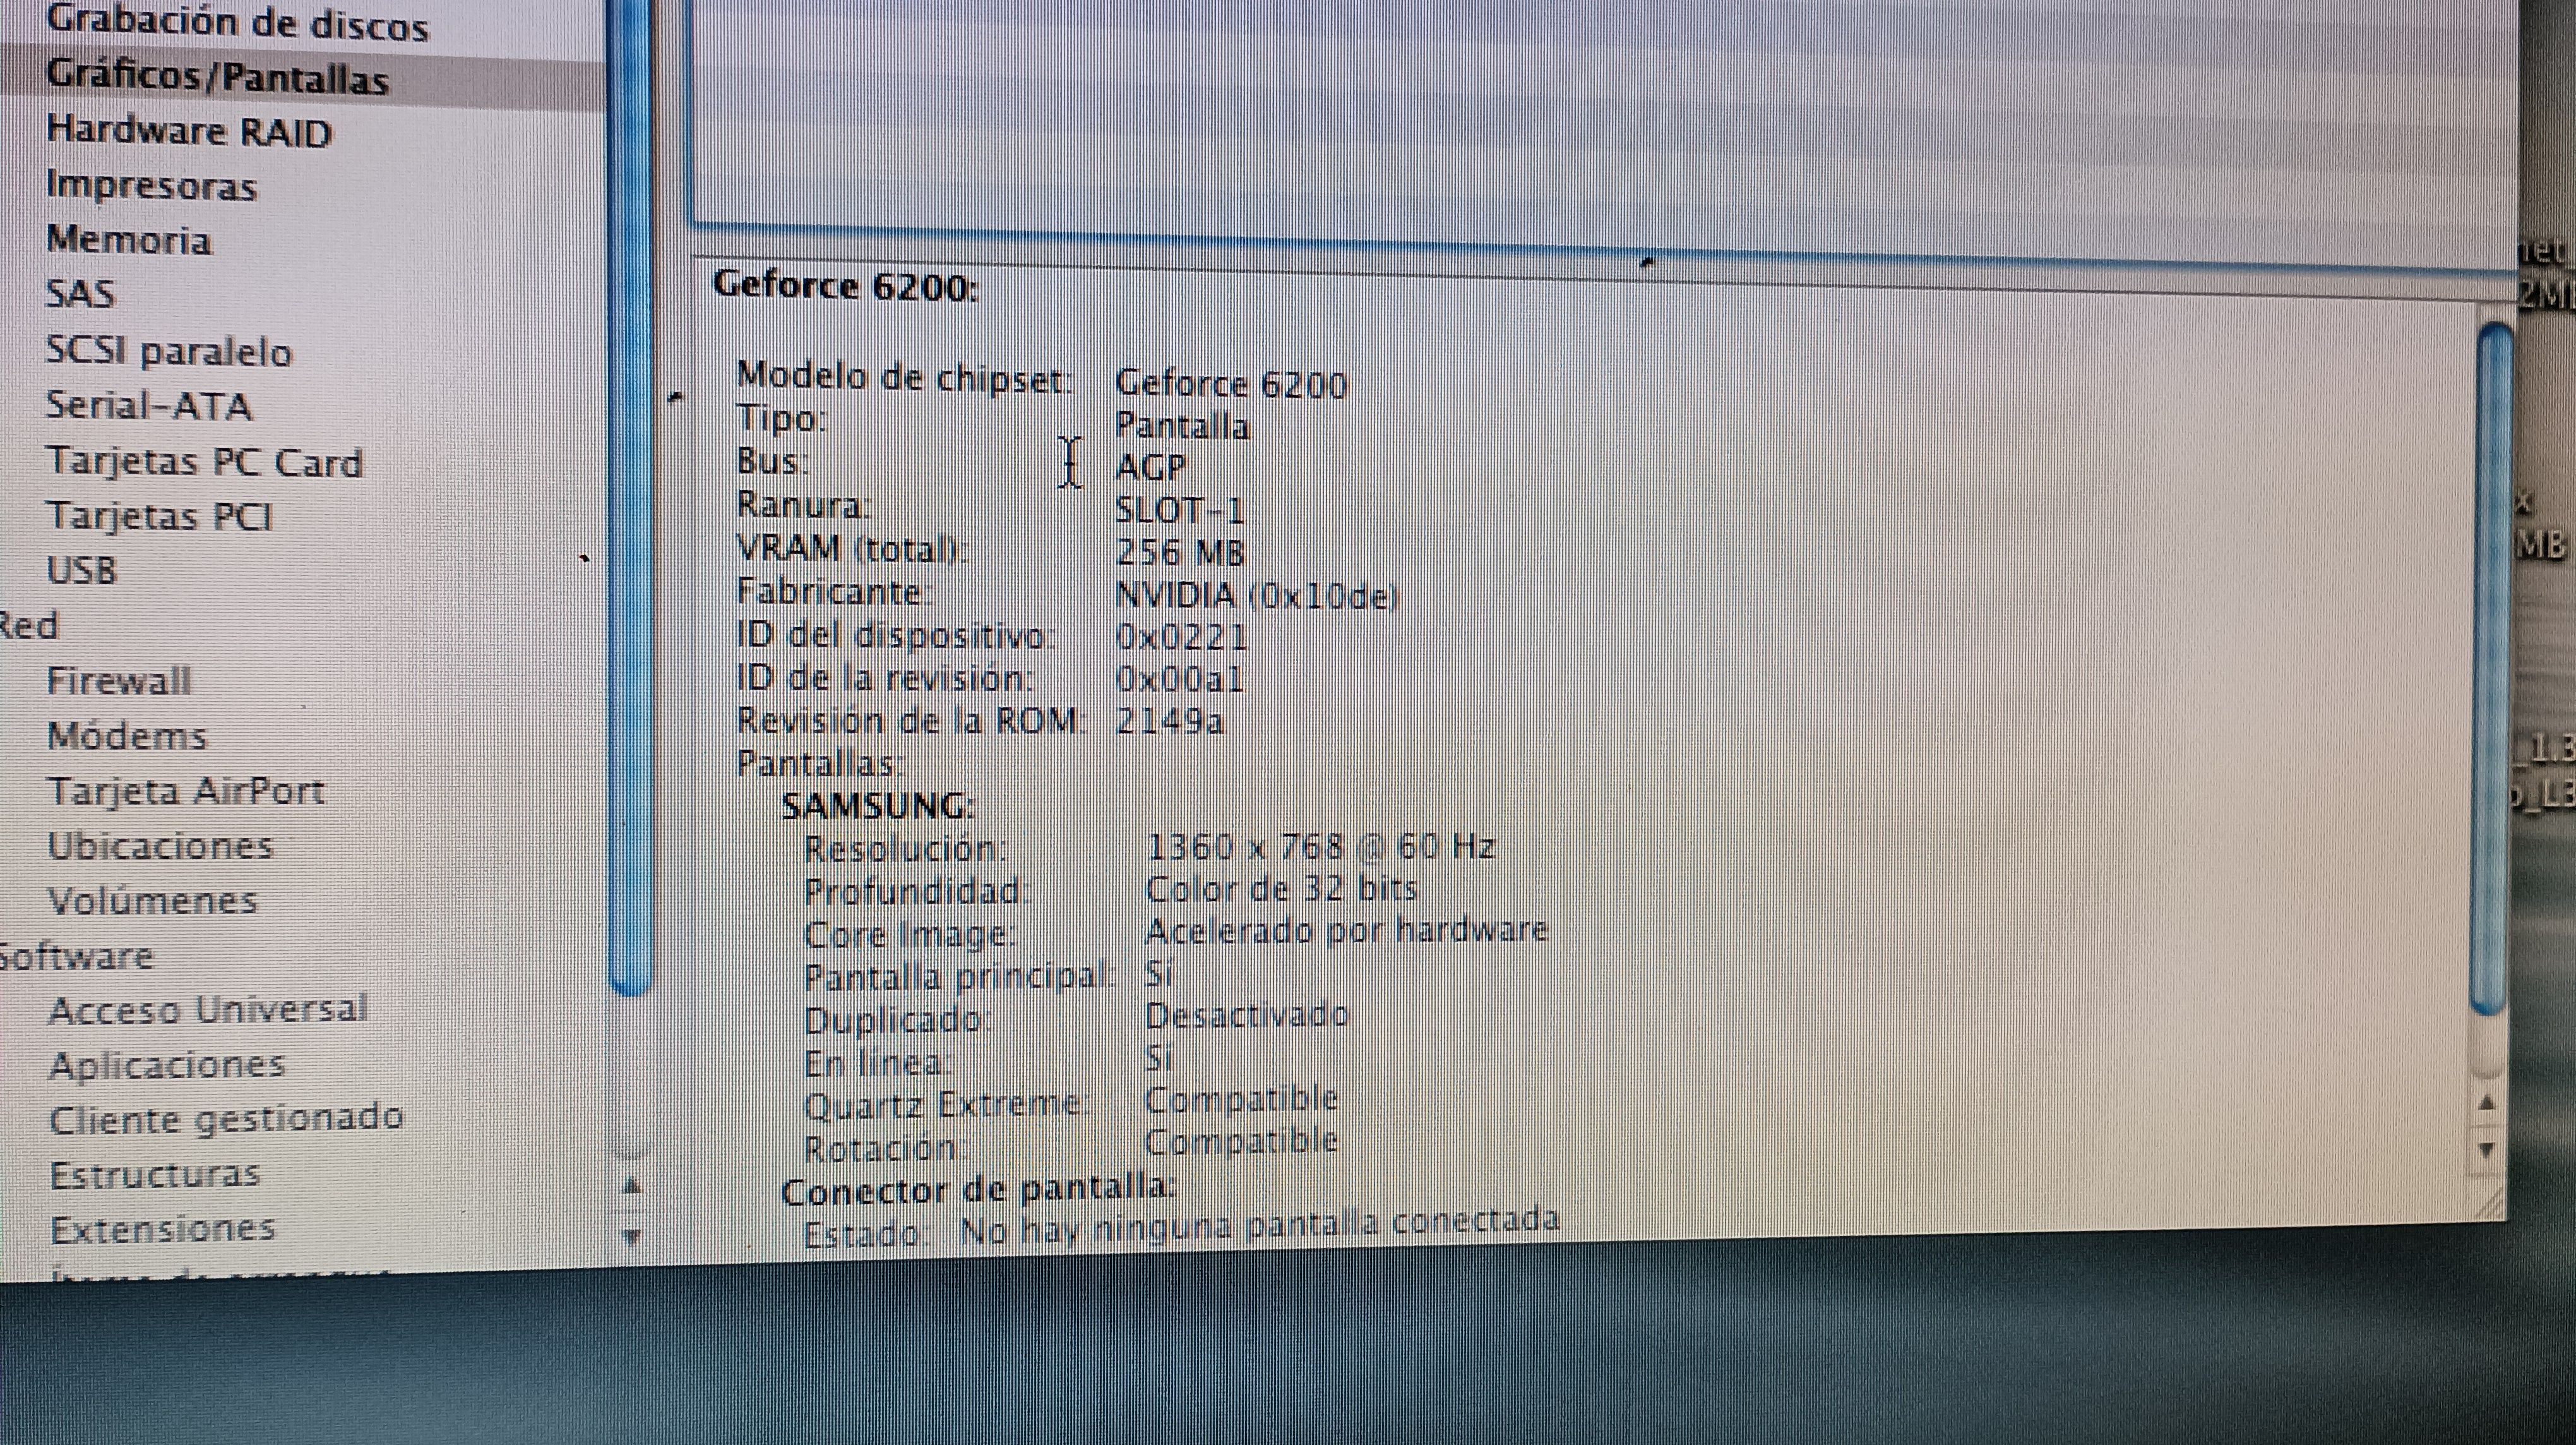2576x1445 pixels.
Task: Select Tarjetas PC Card
Action: click(204, 462)
